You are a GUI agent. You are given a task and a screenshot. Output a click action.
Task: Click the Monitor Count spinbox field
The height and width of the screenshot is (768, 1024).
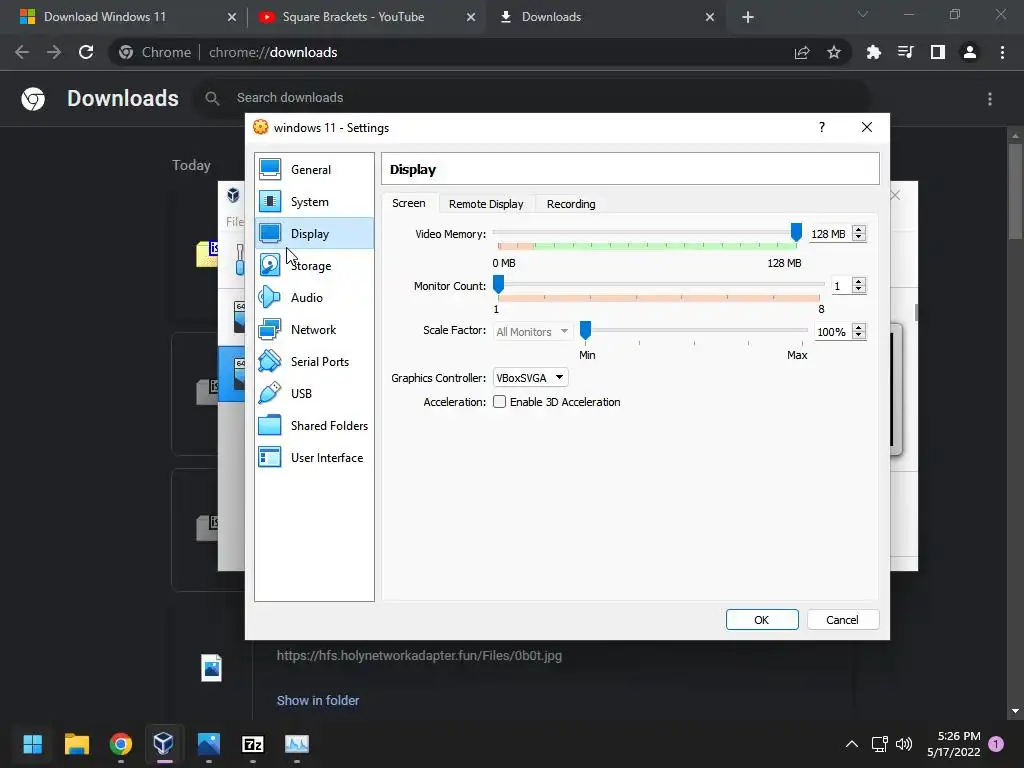click(841, 286)
